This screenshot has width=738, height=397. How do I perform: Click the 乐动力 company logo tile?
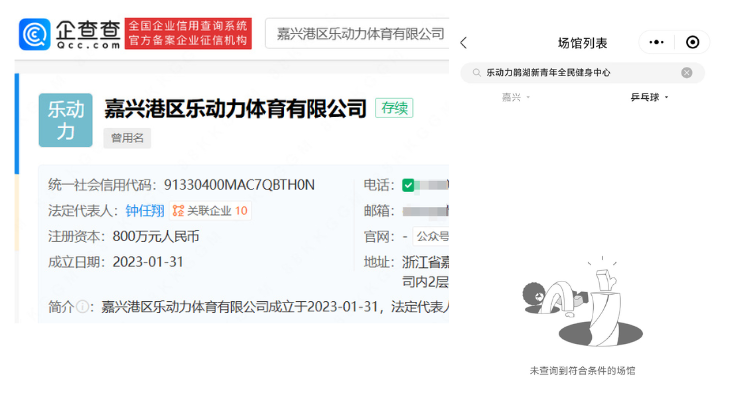coord(65,120)
